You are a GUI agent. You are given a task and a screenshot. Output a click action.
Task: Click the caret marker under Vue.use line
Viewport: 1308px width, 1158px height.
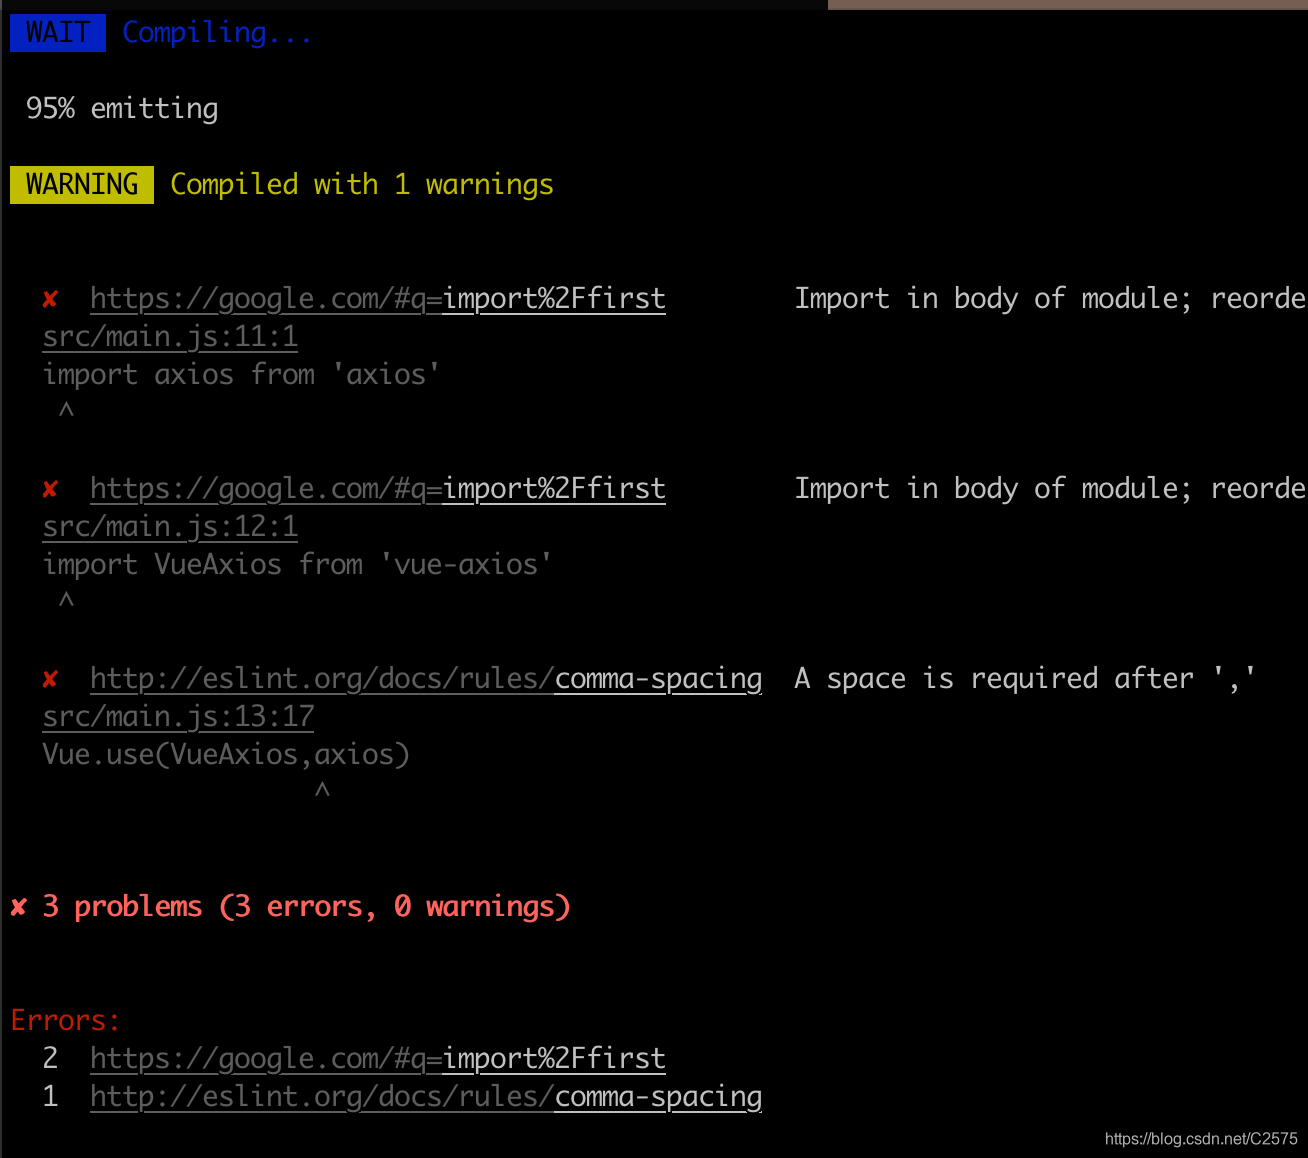click(322, 789)
